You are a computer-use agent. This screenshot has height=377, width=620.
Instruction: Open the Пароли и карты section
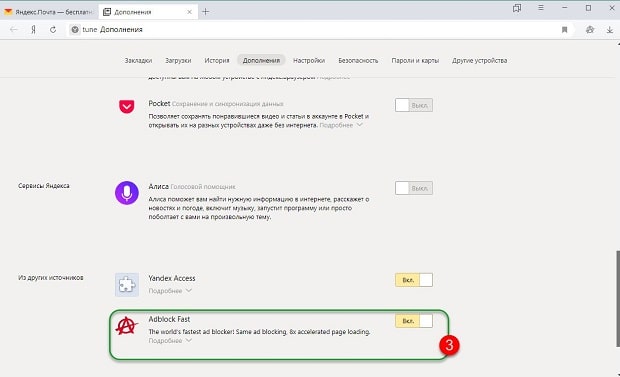point(415,61)
